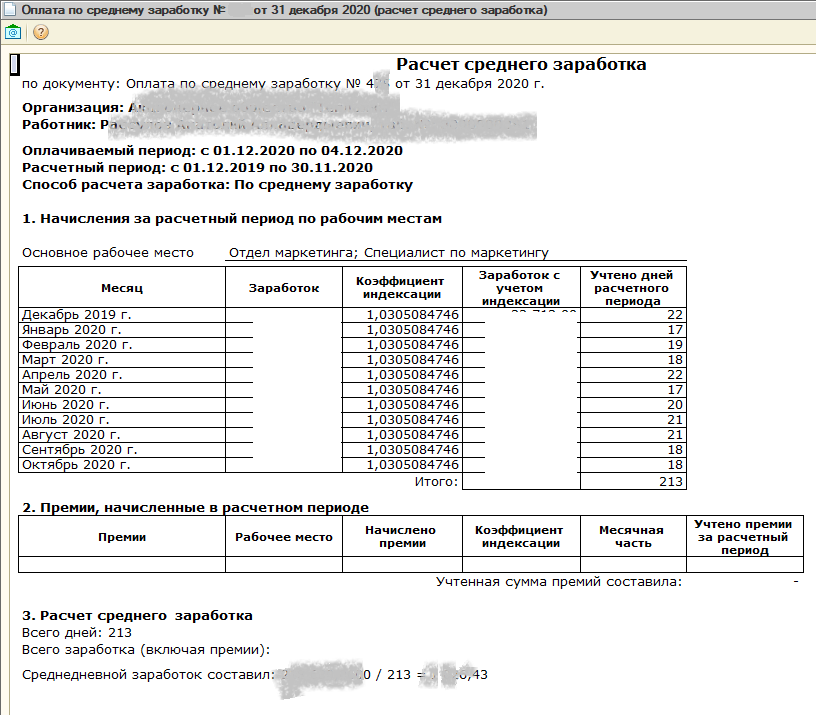816x715 pixels.
Task: Click the earnings table 'Коэффициент индексации' header
Action: (402, 288)
